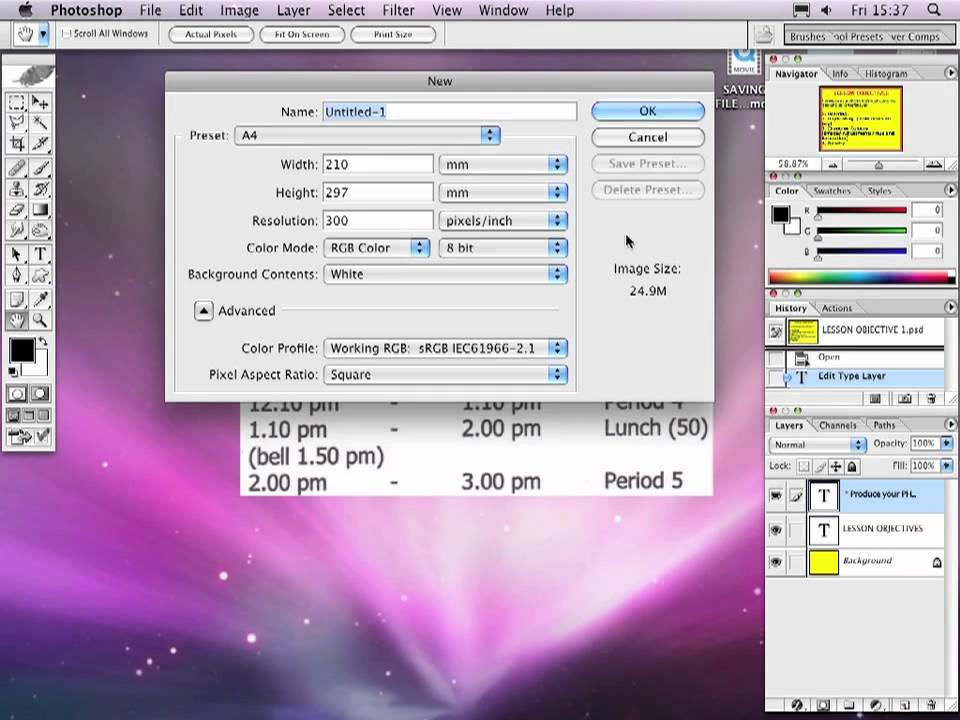960x720 pixels.
Task: Select the Notes tool
Action: [x=17, y=299]
